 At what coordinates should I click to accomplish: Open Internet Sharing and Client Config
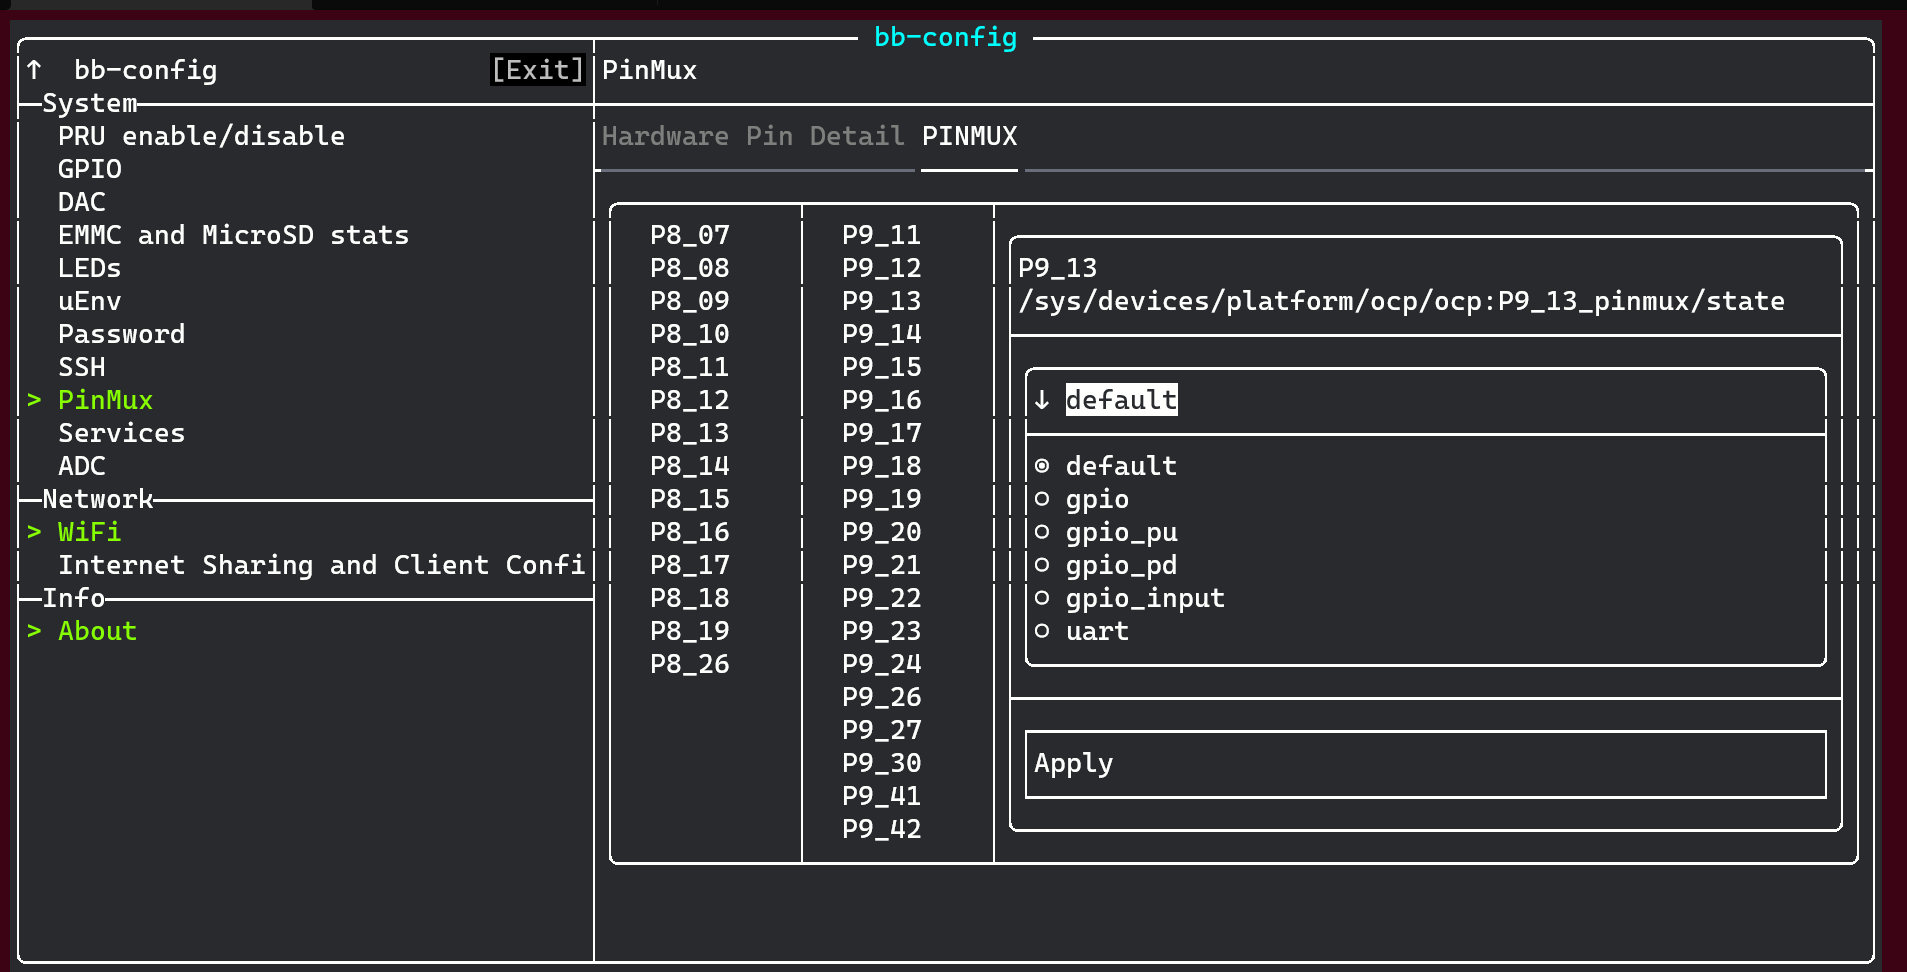(x=322, y=564)
